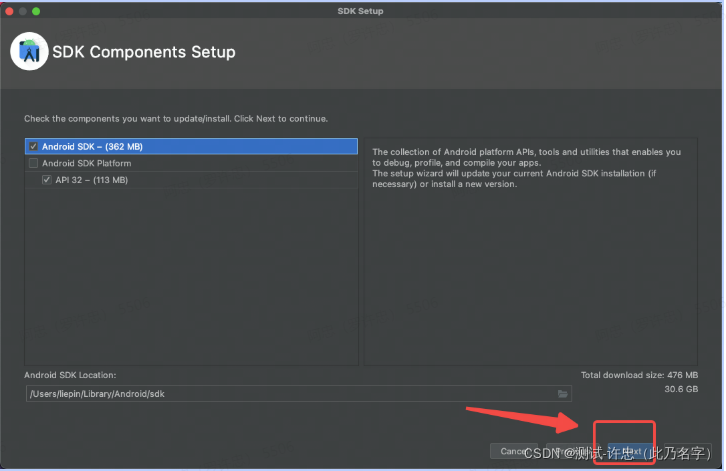This screenshot has height=471, width=726.
Task: Uncheck the Android SDK – (362 MB) checkbox
Action: [x=33, y=146]
